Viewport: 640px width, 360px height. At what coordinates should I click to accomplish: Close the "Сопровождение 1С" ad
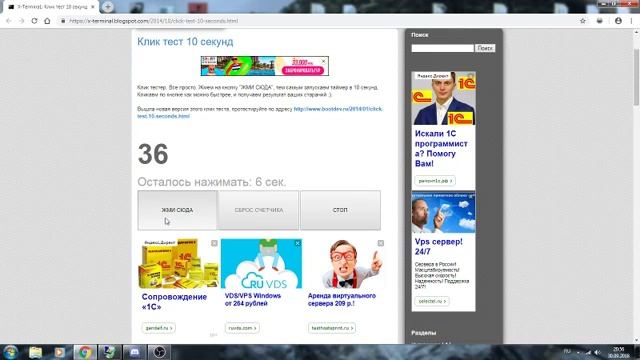point(214,243)
